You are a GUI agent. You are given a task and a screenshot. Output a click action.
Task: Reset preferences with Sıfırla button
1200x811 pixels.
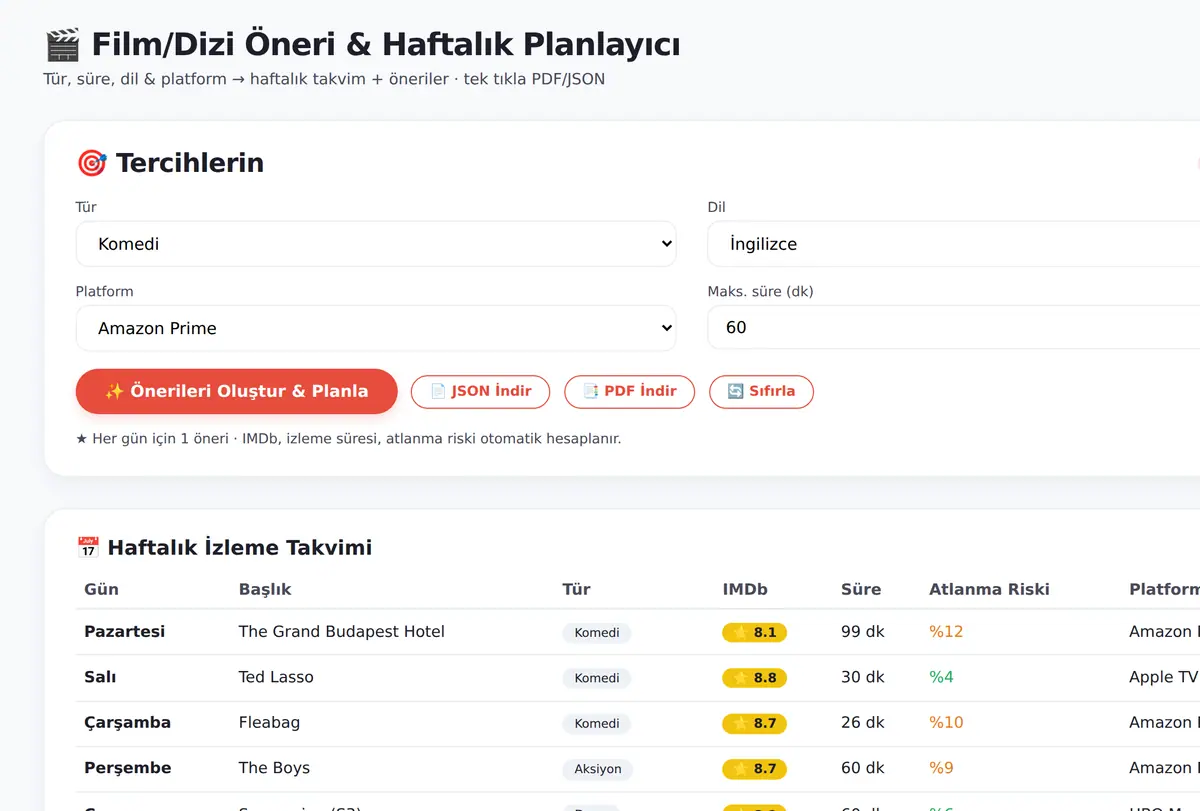click(x=761, y=391)
